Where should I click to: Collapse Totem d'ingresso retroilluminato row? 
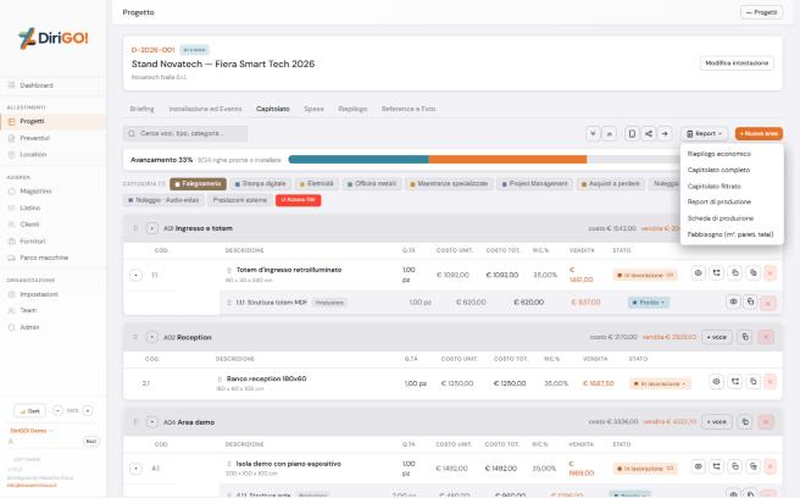(x=136, y=275)
